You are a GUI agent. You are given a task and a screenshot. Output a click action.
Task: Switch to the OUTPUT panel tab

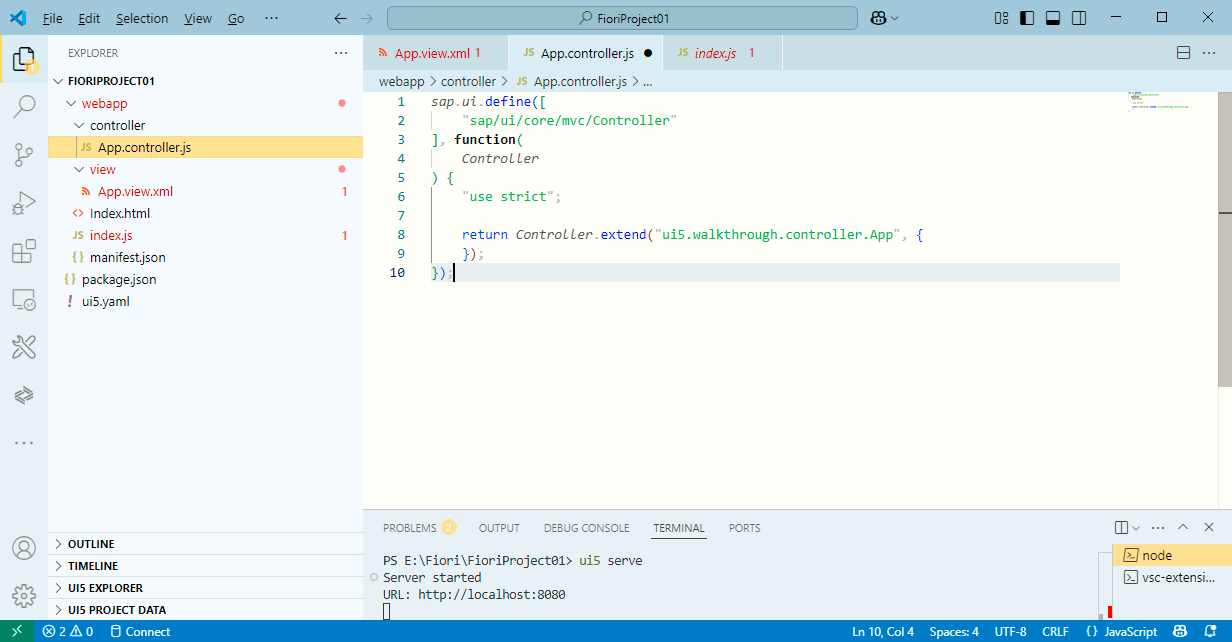coord(499,528)
